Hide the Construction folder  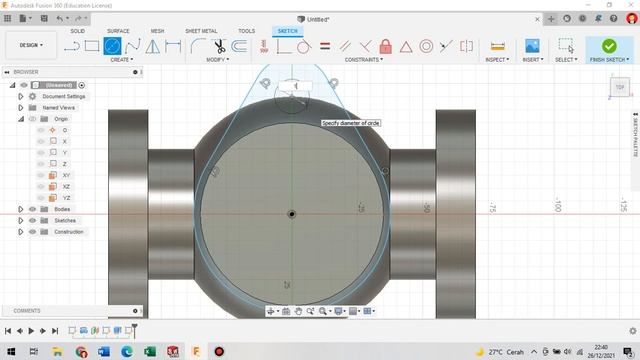[32, 232]
